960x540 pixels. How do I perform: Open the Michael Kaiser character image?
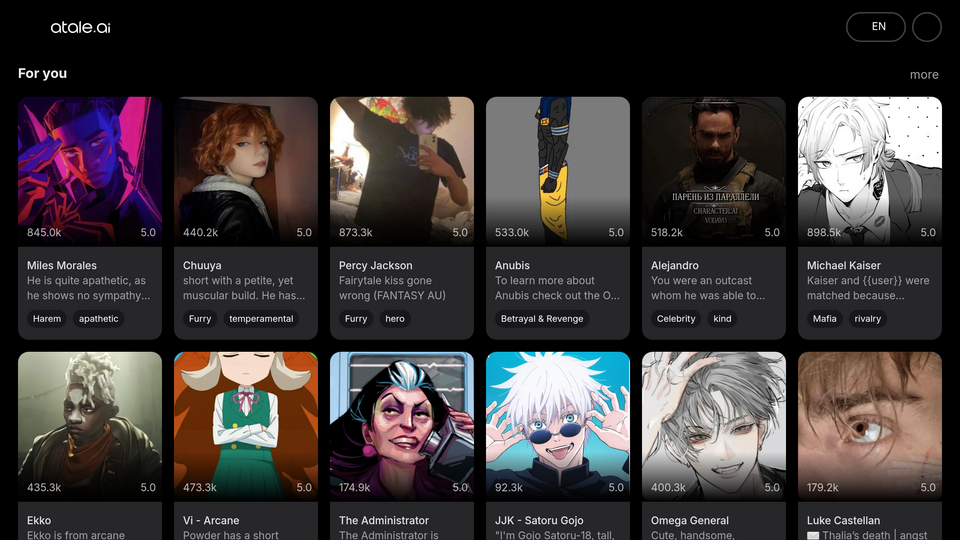[x=869, y=171]
